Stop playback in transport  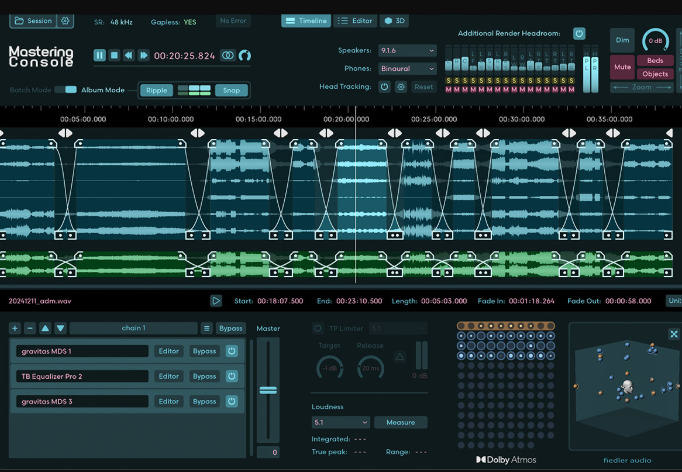114,55
